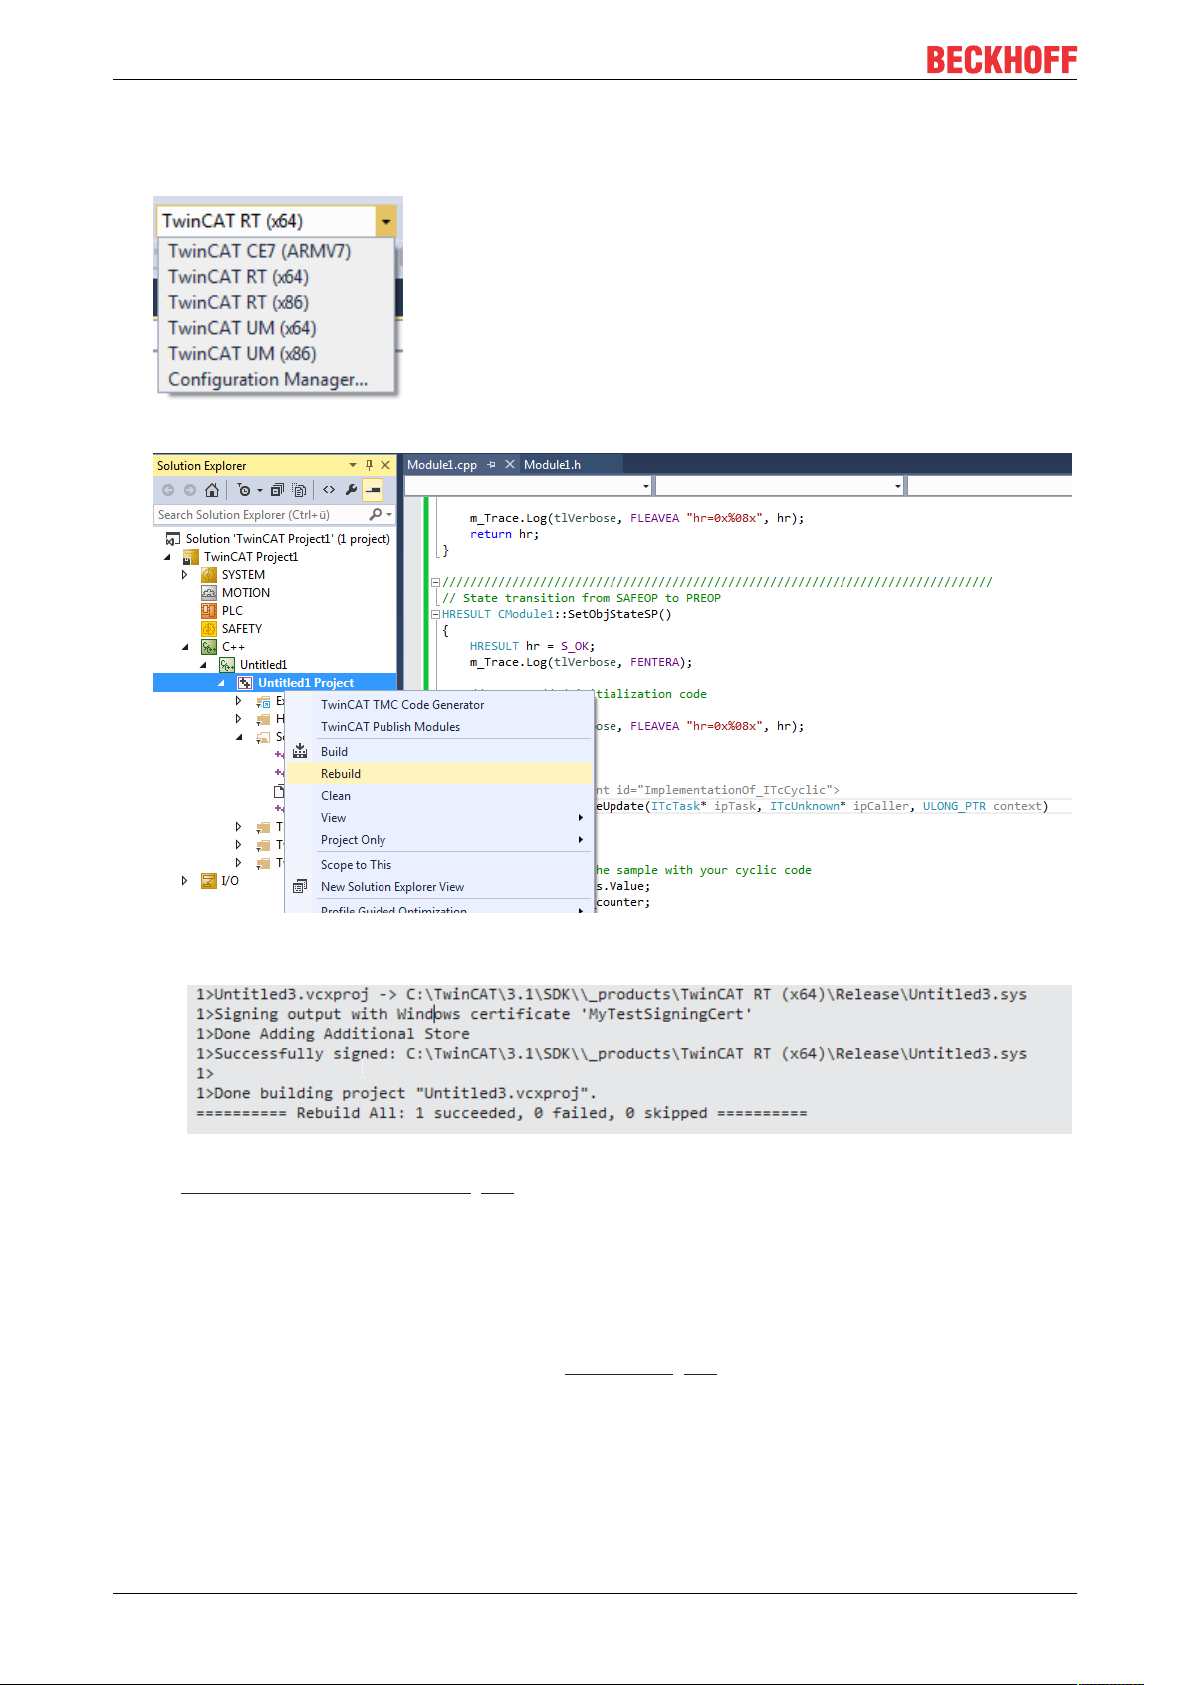The image size is (1192, 1685).
Task: Click Collapse All icon in Solution Explorer
Action: [x=277, y=490]
